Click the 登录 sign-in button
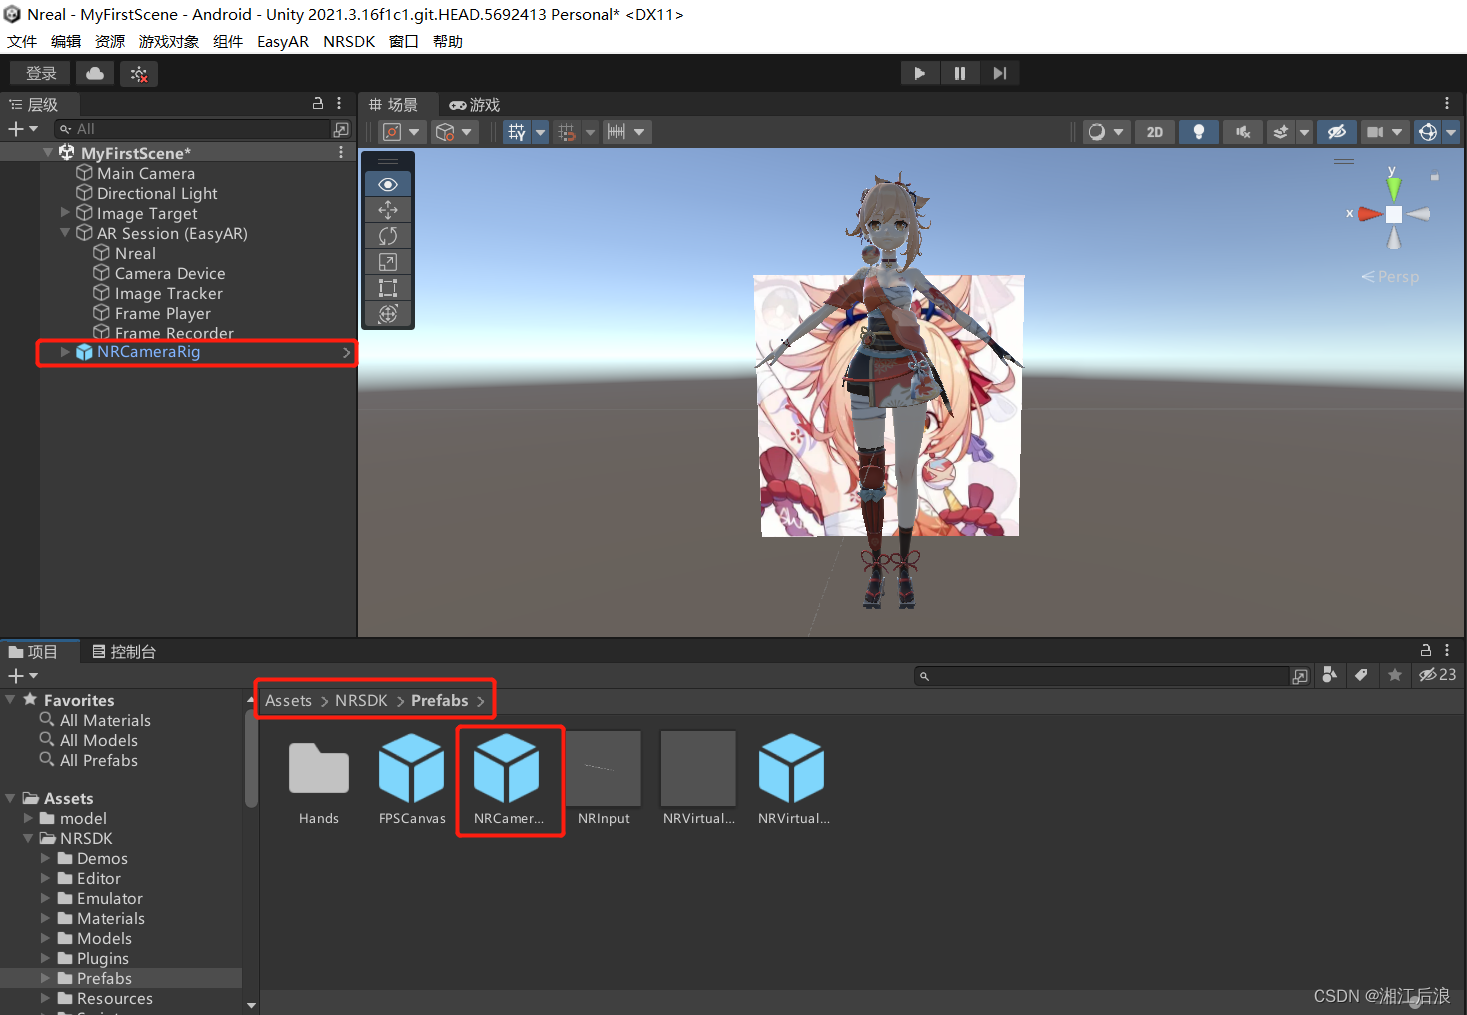The width and height of the screenshot is (1467, 1015). click(x=41, y=73)
